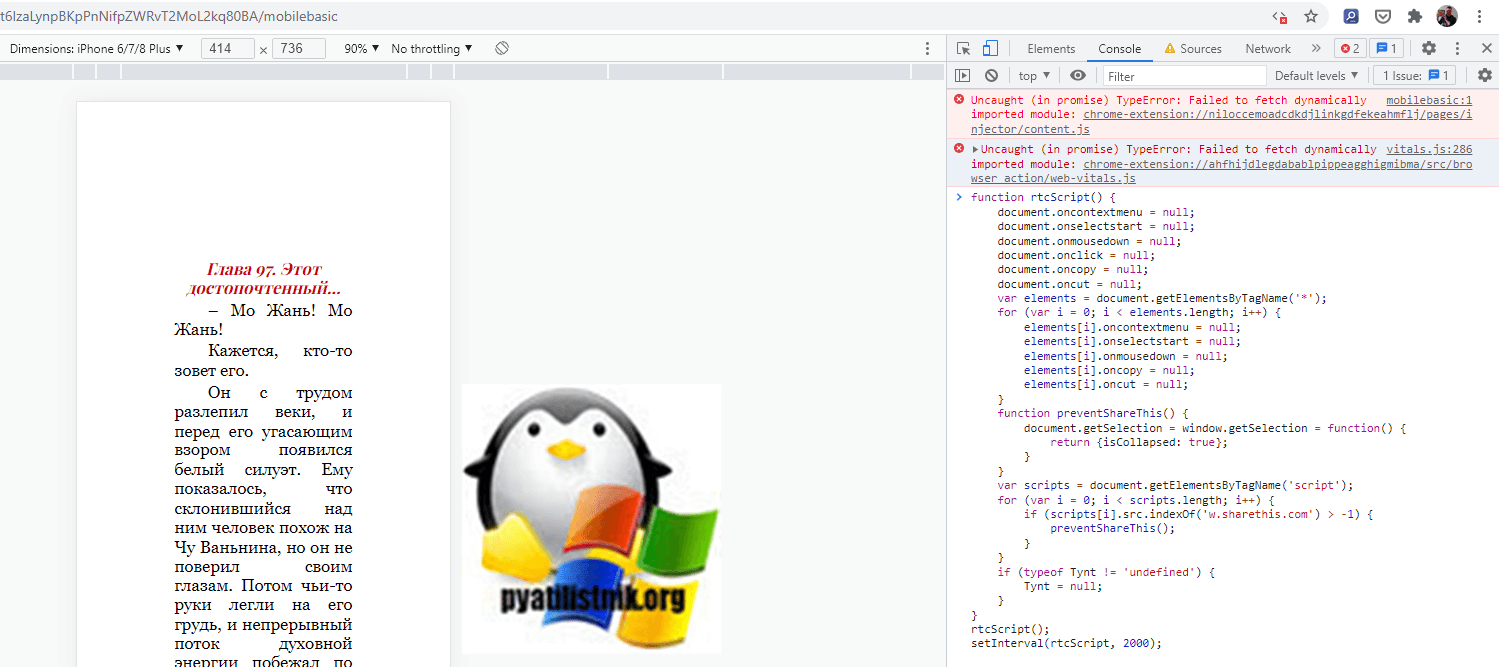Open the browser extensions puzzle icon
Screen dimensions: 1499x667
click(1415, 16)
